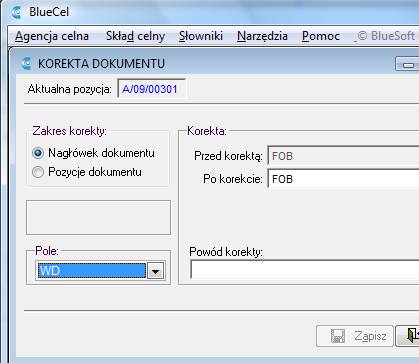This screenshot has height=363, width=419.
Task: Open the Narzędzia menu
Action: coord(262,36)
